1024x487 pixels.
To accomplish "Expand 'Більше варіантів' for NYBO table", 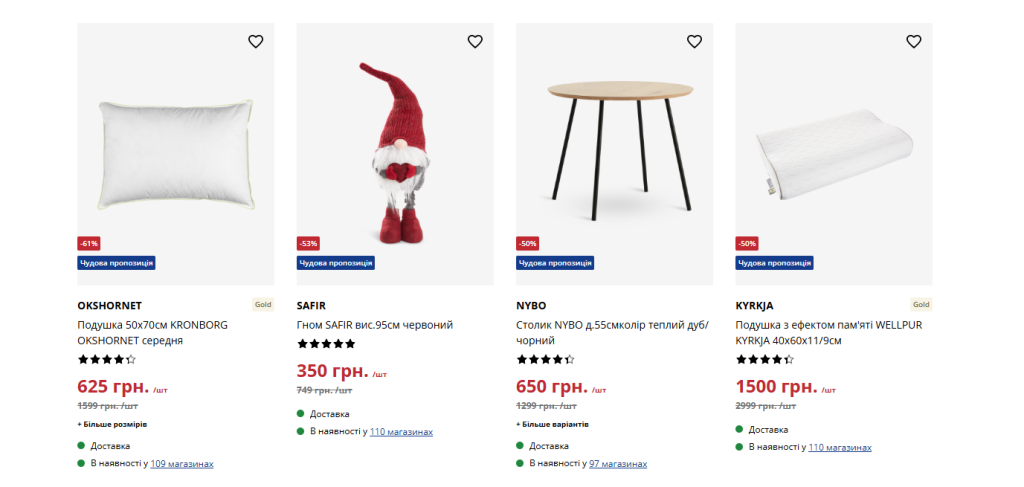I will [552, 424].
